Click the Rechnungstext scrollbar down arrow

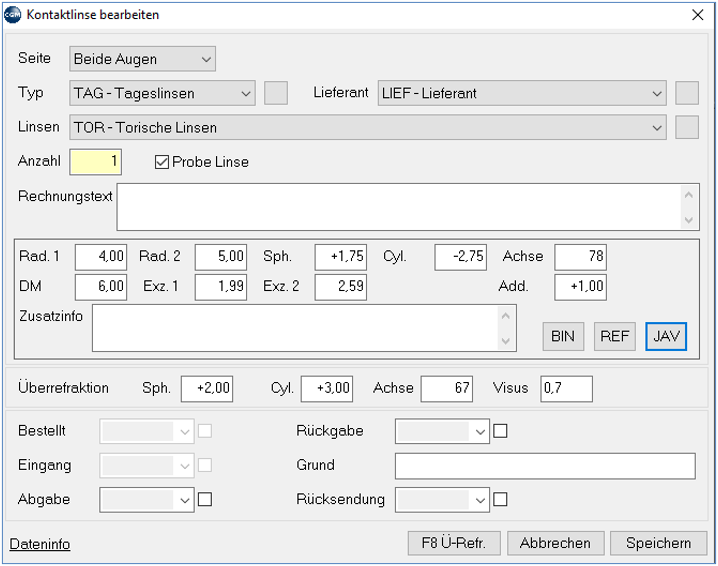pos(688,220)
